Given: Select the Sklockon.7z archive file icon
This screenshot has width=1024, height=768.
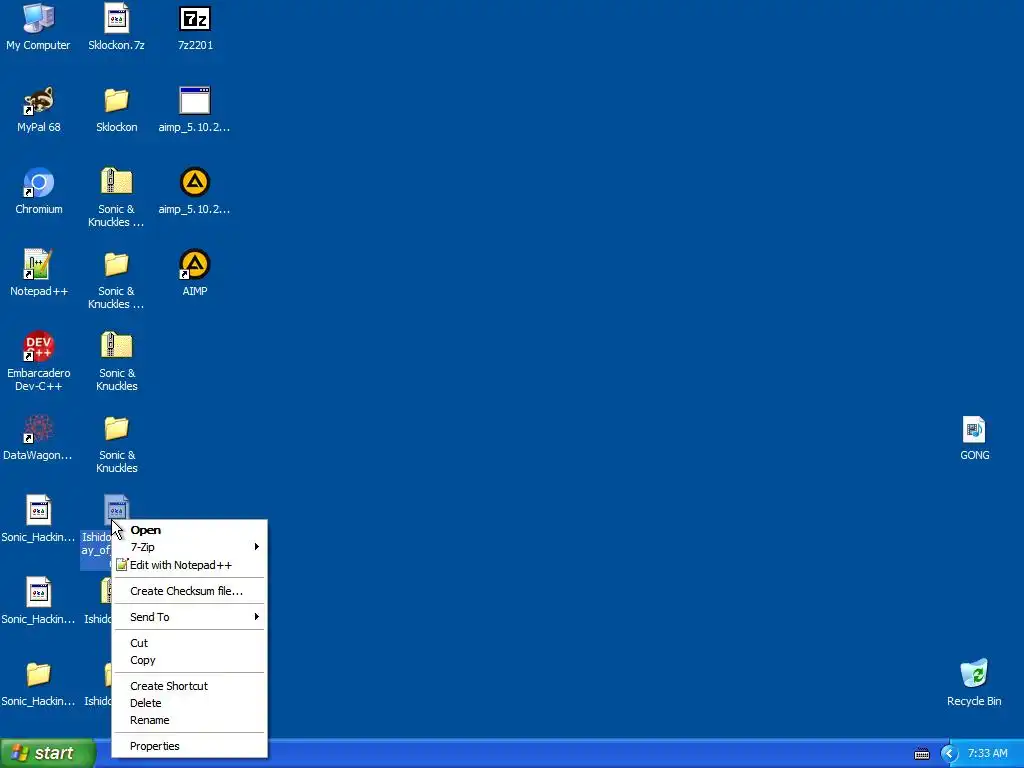Looking at the screenshot, I should (116, 27).
